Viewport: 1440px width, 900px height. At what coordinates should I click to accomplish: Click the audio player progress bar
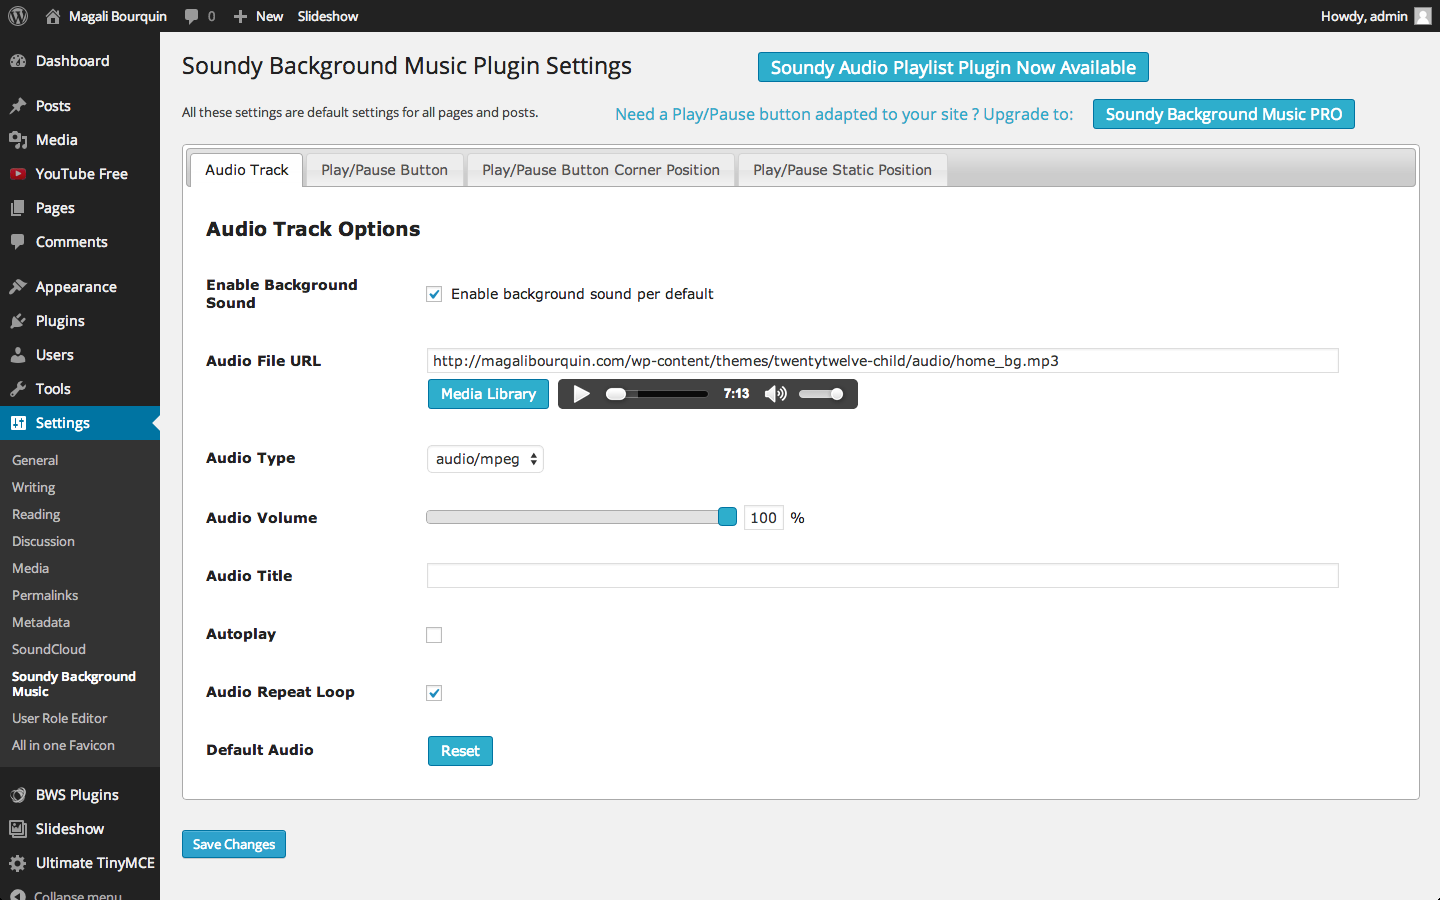pyautogui.click(x=657, y=394)
